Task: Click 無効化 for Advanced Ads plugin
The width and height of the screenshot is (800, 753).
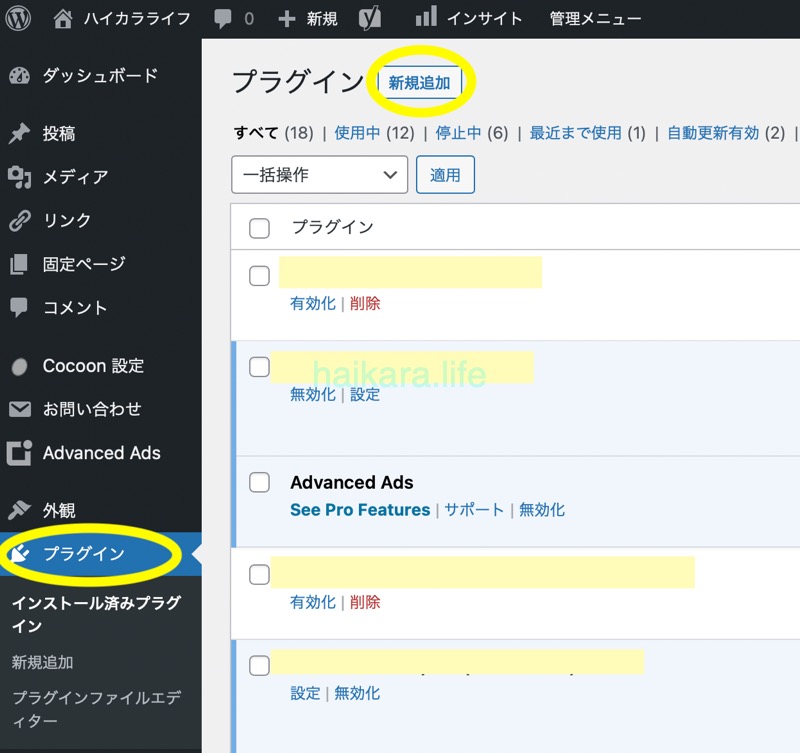Action: click(542, 510)
